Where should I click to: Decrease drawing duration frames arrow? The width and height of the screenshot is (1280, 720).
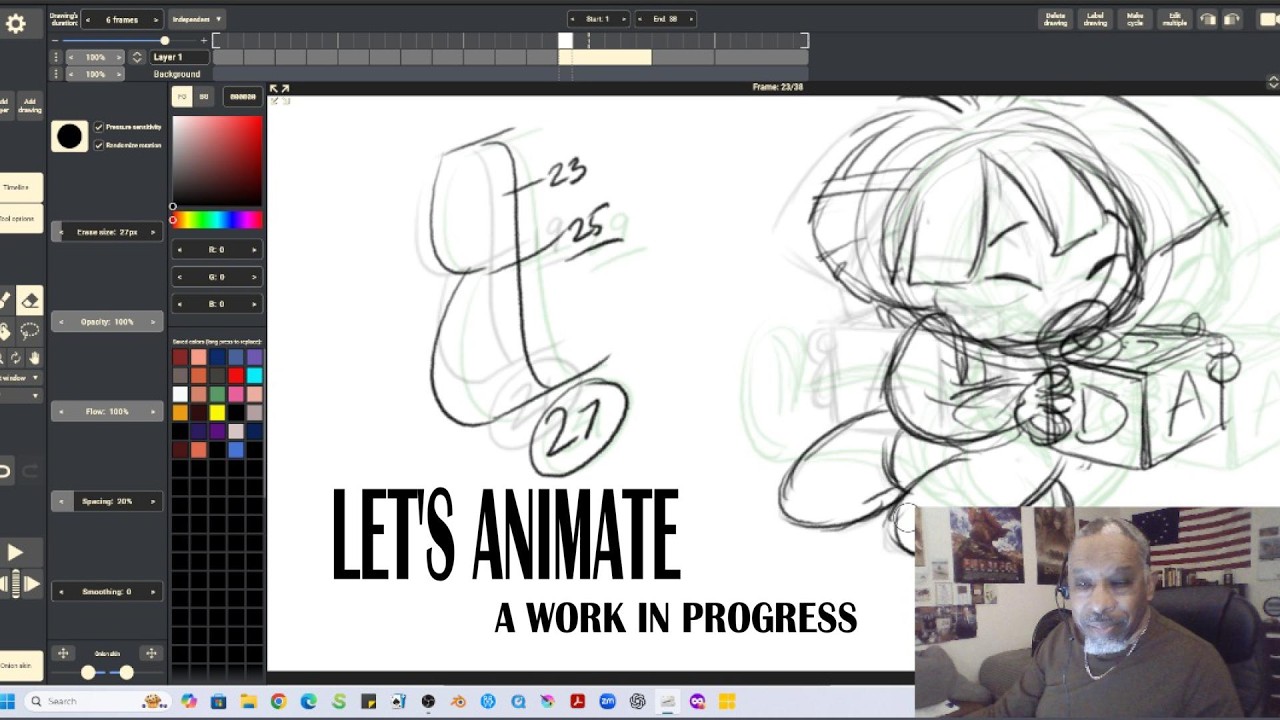[x=88, y=19]
